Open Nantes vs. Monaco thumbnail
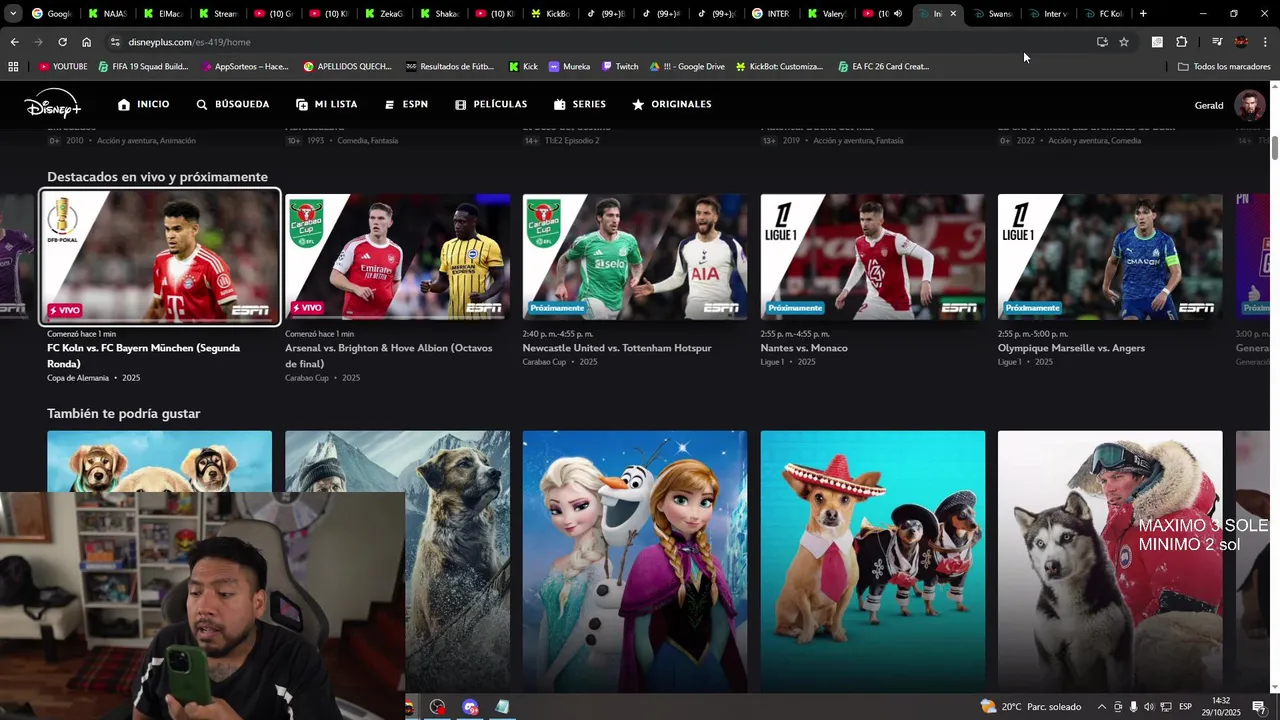Screen dimensions: 1280x720 click(872, 257)
